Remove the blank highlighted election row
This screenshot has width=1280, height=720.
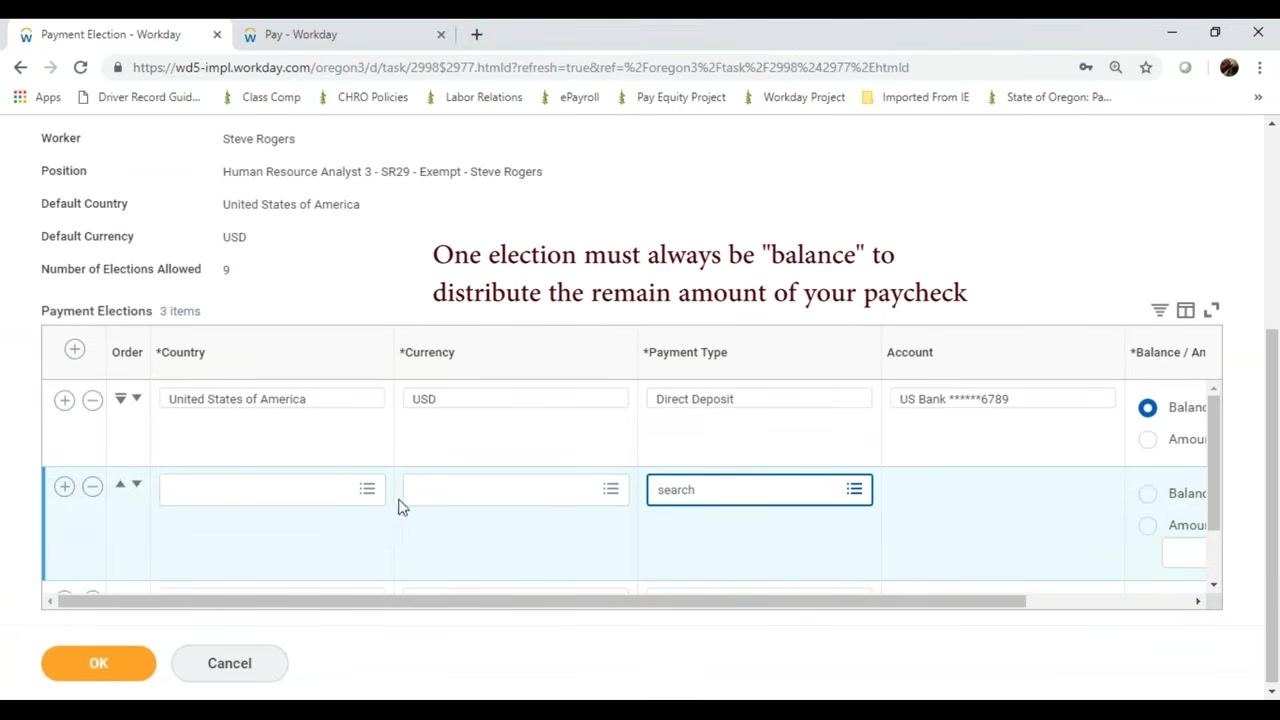[92, 487]
